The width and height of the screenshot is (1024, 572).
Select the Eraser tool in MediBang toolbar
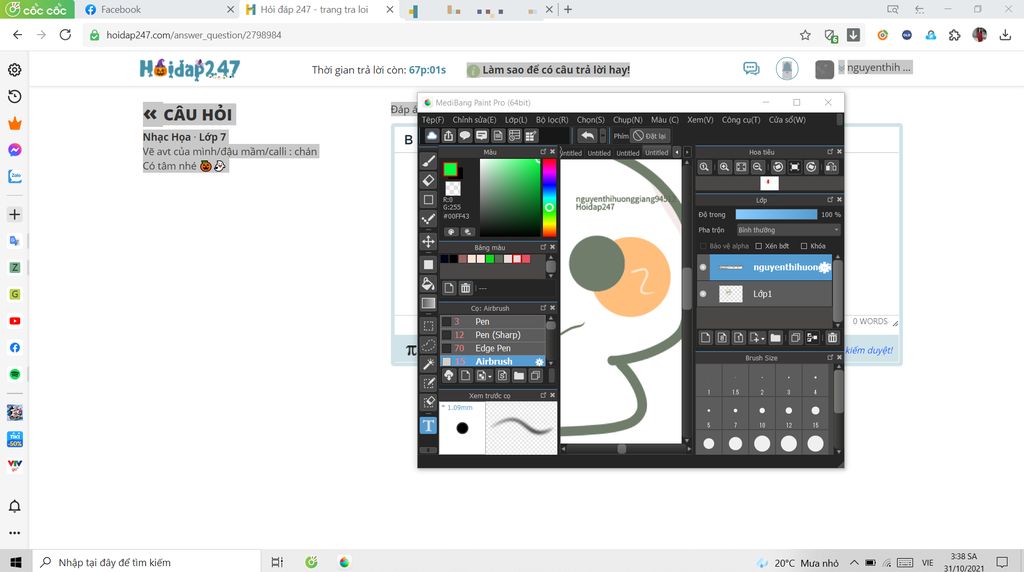click(x=428, y=180)
